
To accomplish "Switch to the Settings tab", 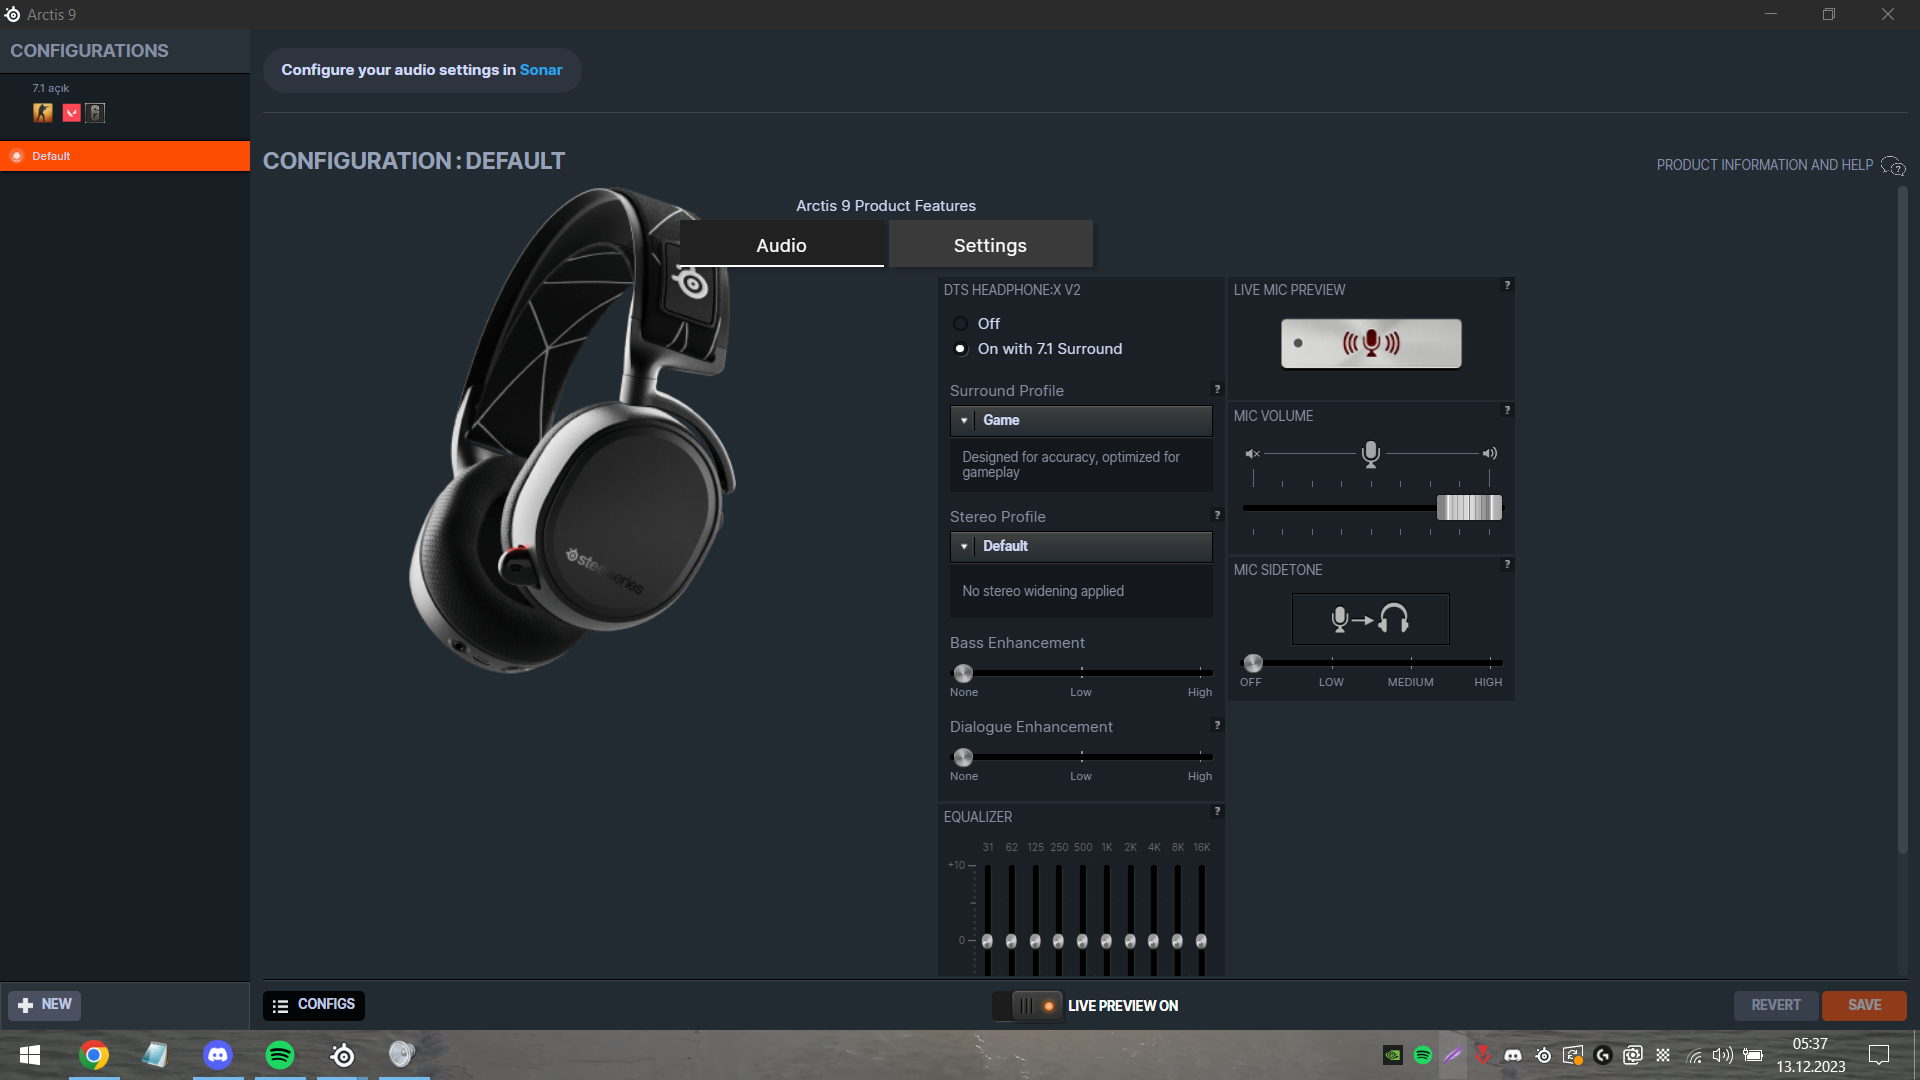I will 990,245.
